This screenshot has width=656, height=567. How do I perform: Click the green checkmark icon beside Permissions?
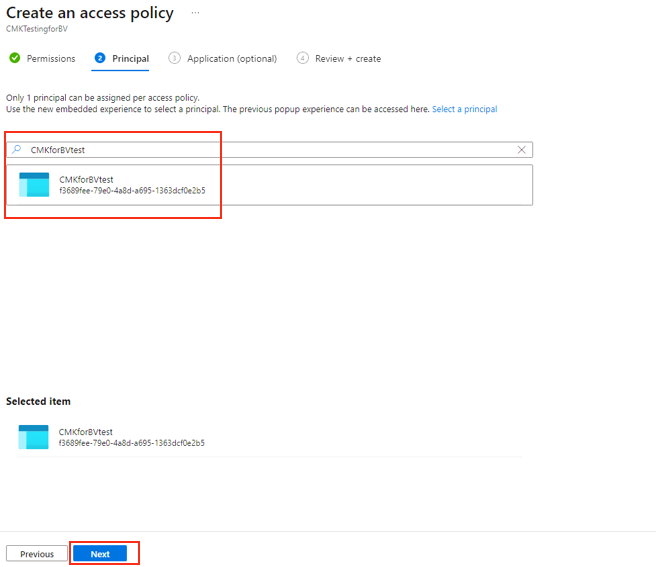[14, 58]
